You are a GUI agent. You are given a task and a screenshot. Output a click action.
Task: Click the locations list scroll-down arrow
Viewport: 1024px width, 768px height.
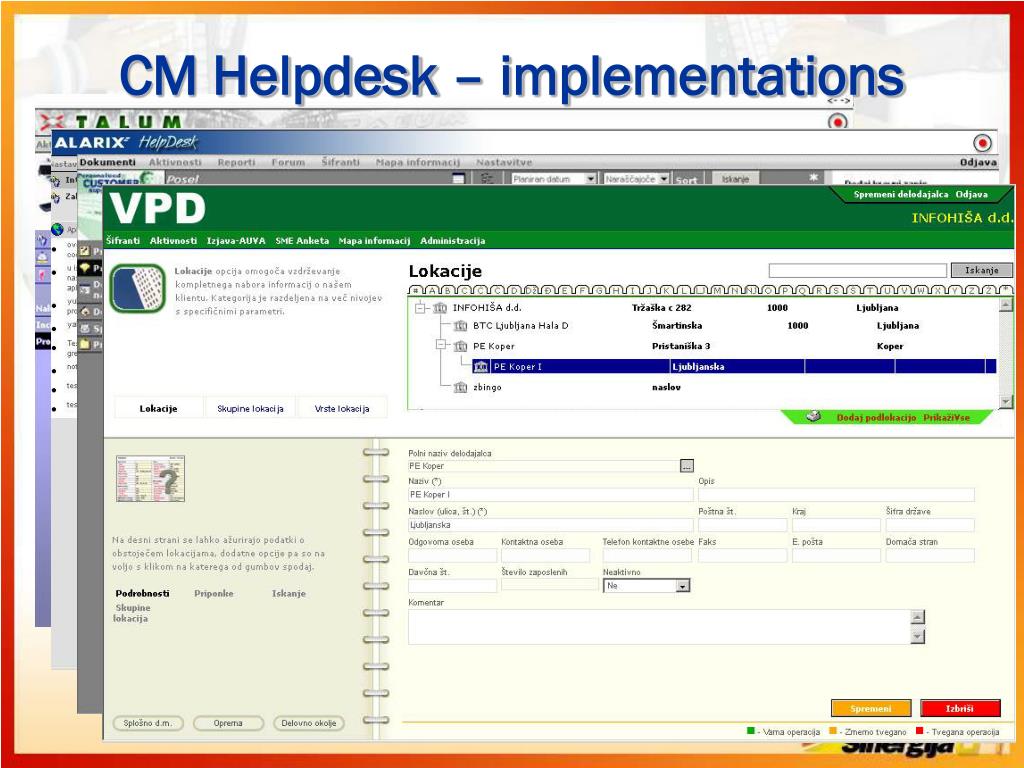pyautogui.click(x=1005, y=400)
